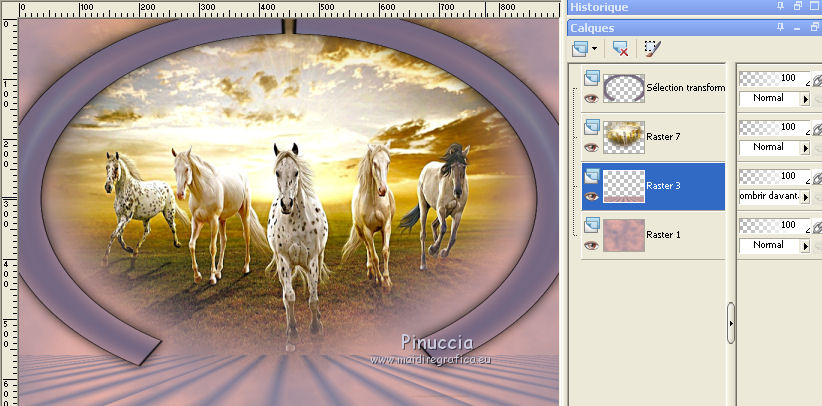Select the Raster 7 layer thumbnail
Screen dimensions: 822x406
[624, 137]
